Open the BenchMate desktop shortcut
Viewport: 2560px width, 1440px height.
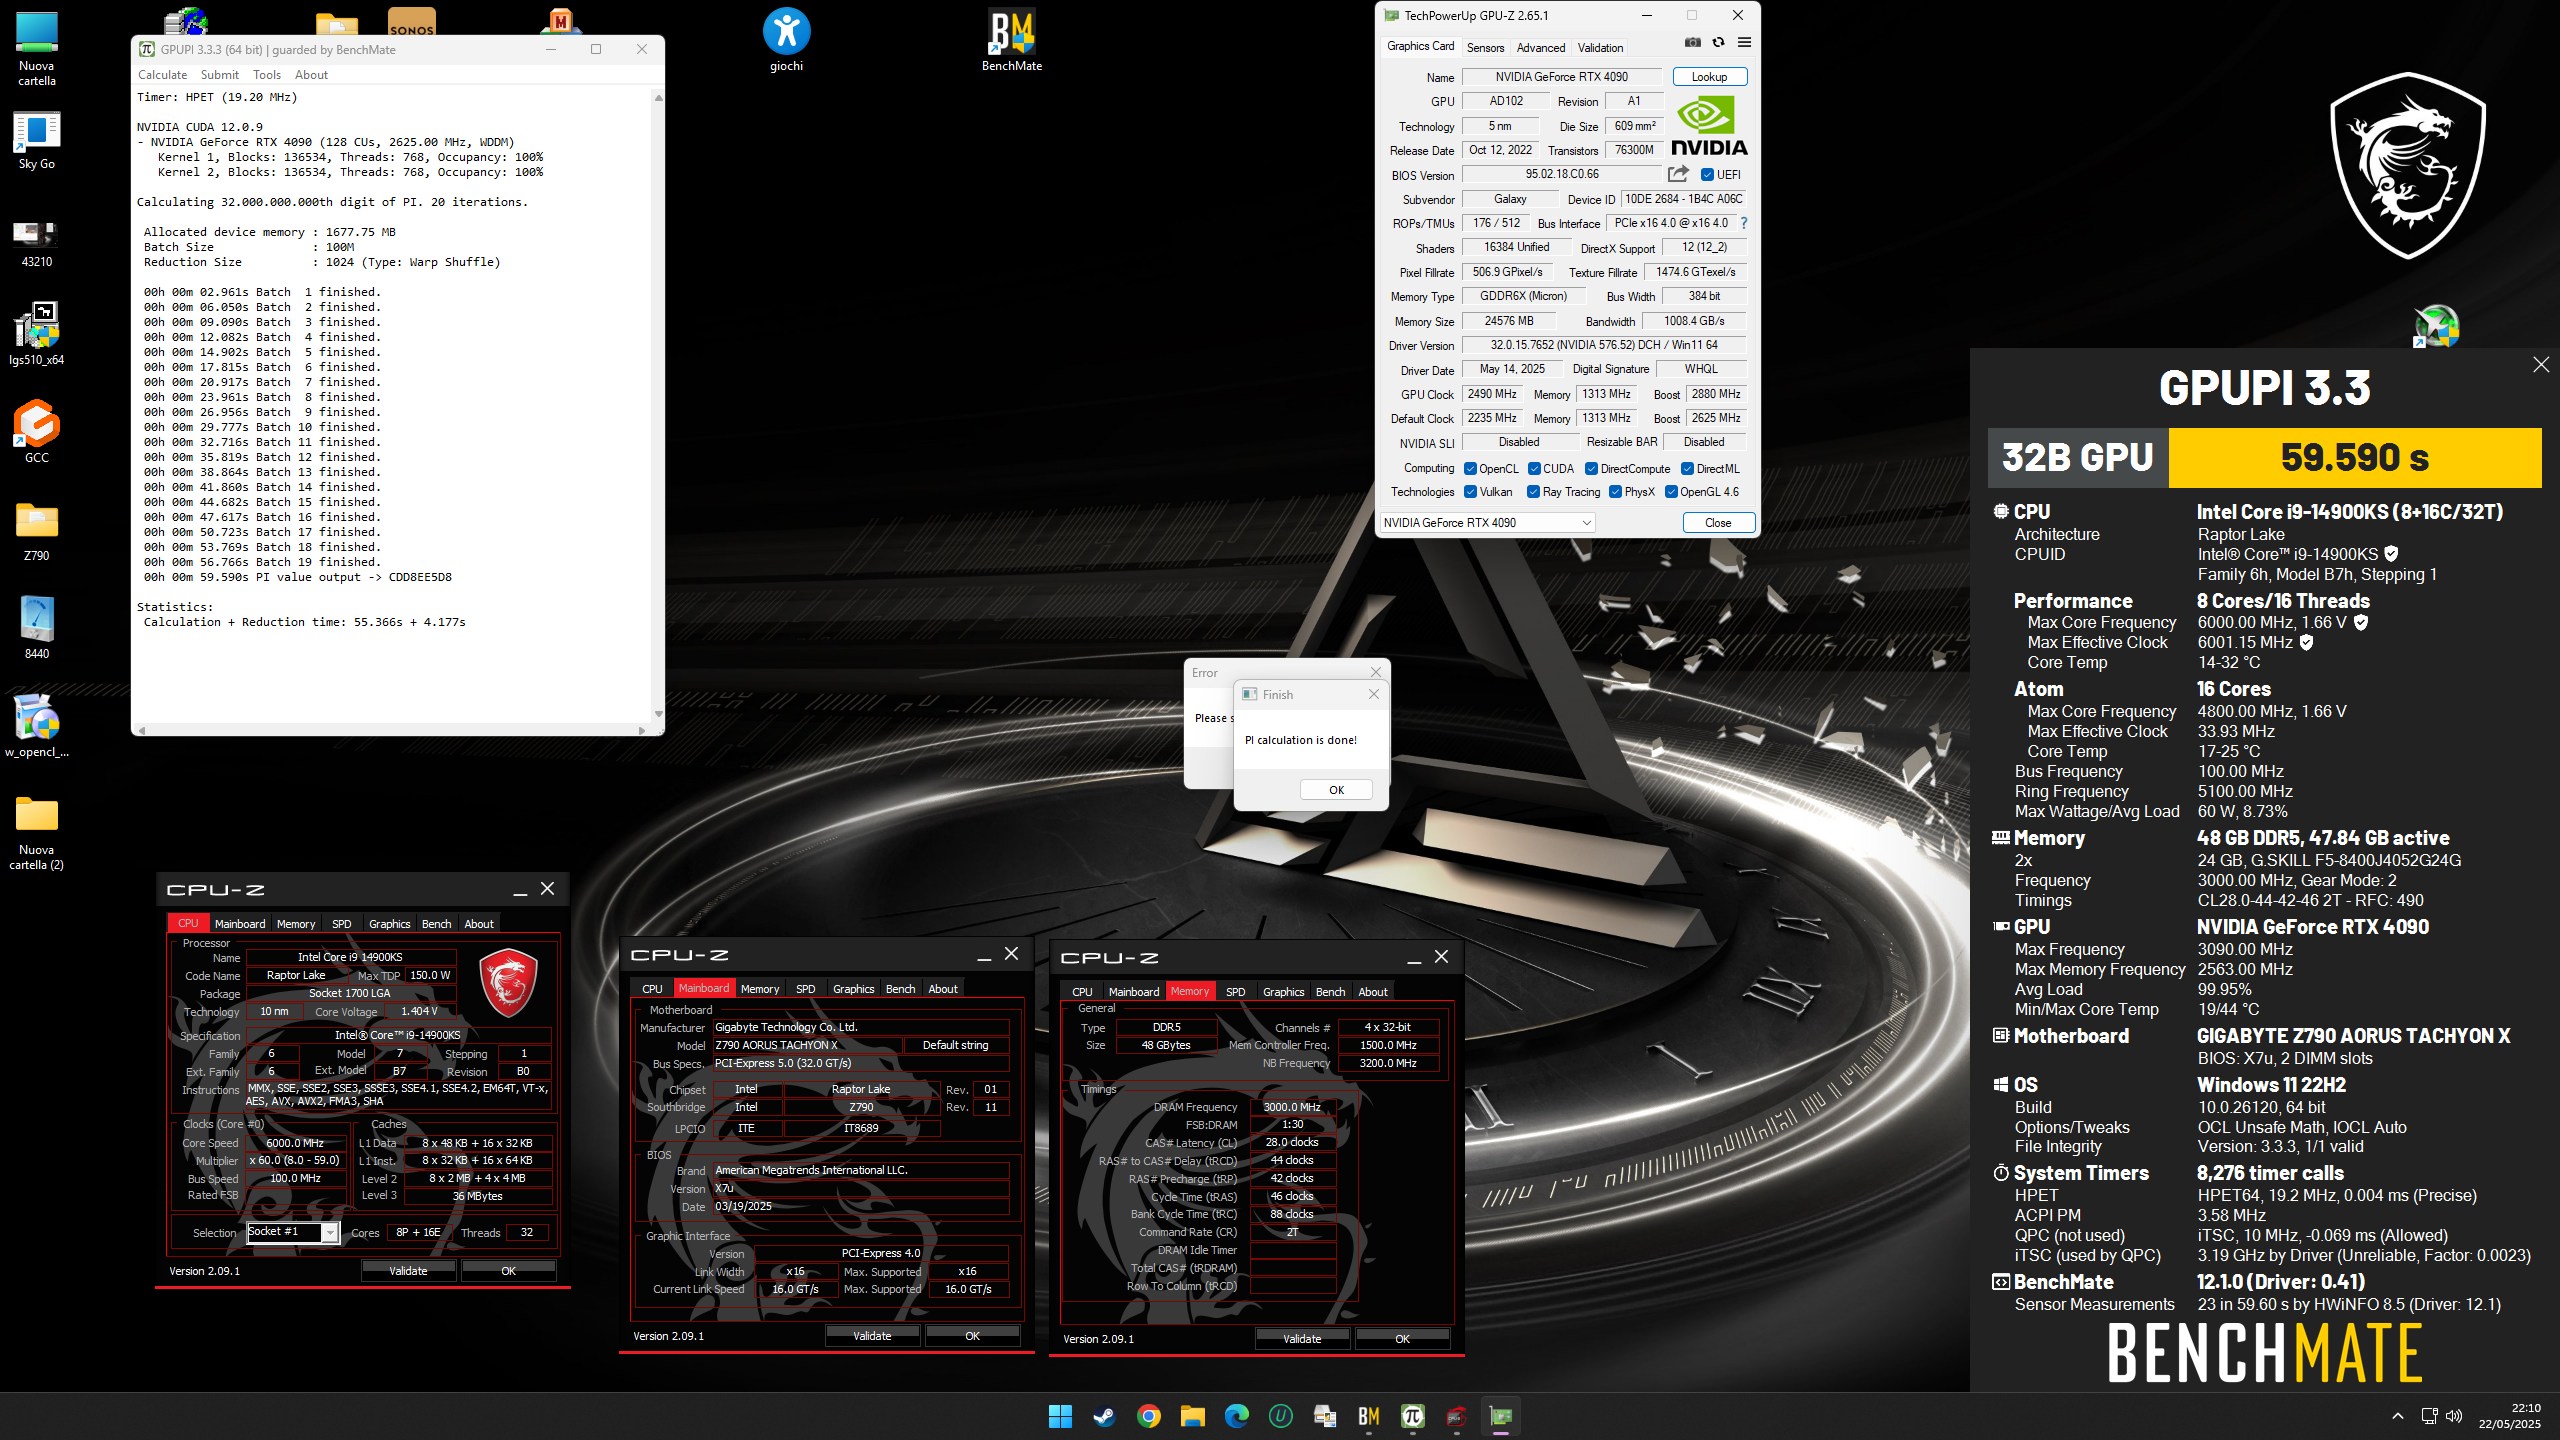pyautogui.click(x=1011, y=40)
